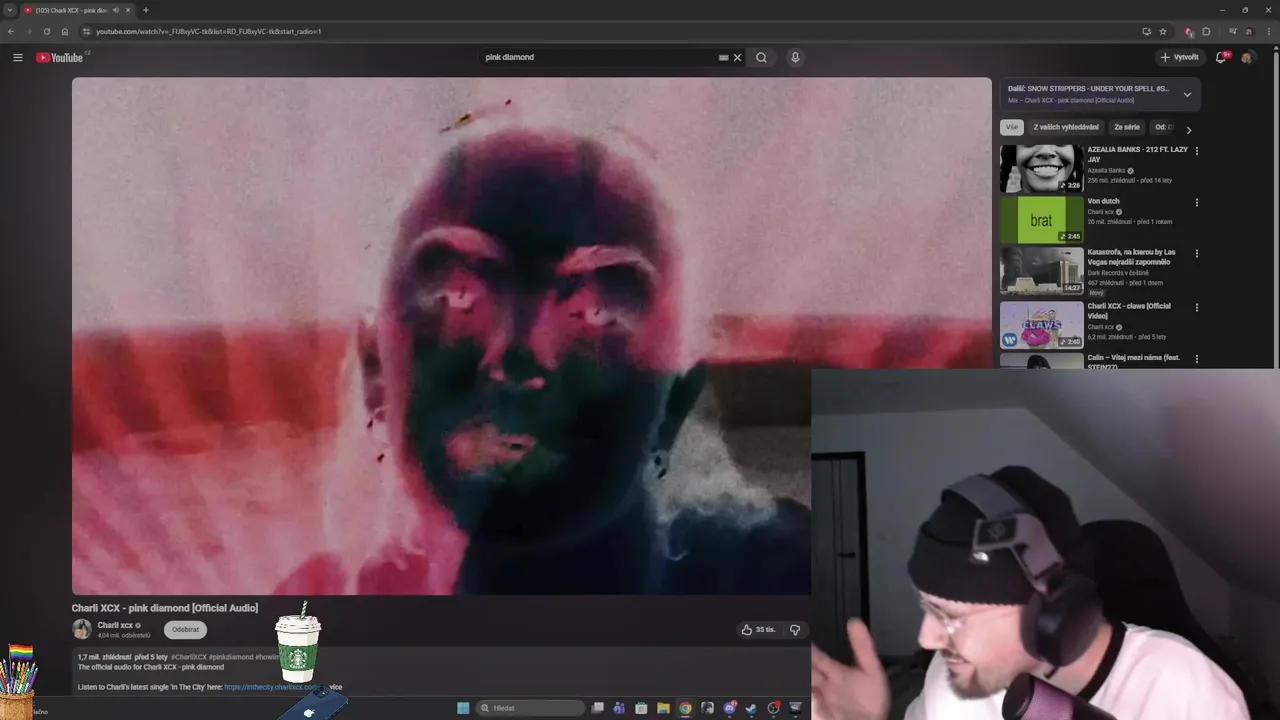Screen dimensions: 1280x720
Task: Open the inthecity.charlixcx.com link
Action: tap(272, 687)
